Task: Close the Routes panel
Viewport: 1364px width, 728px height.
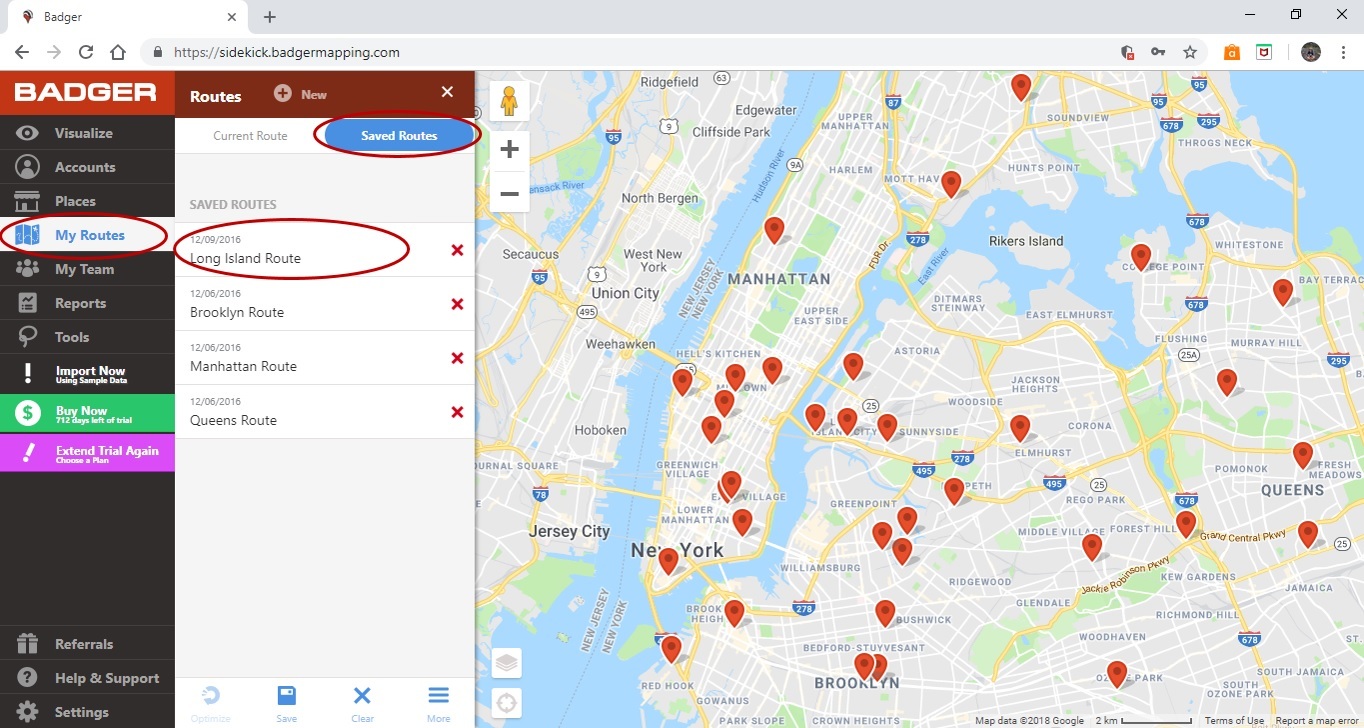Action: tap(447, 92)
